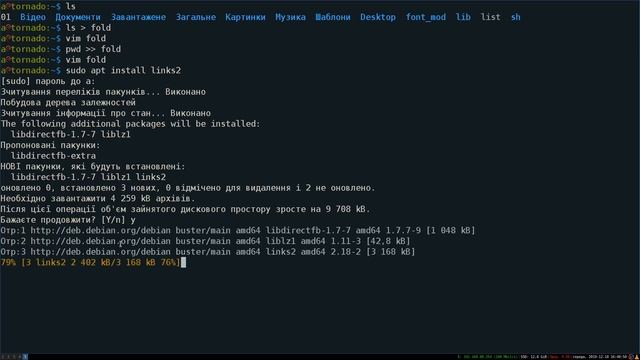Click 'Бажаєте продовжити? [Y/n]' prompt

click(x=68, y=220)
